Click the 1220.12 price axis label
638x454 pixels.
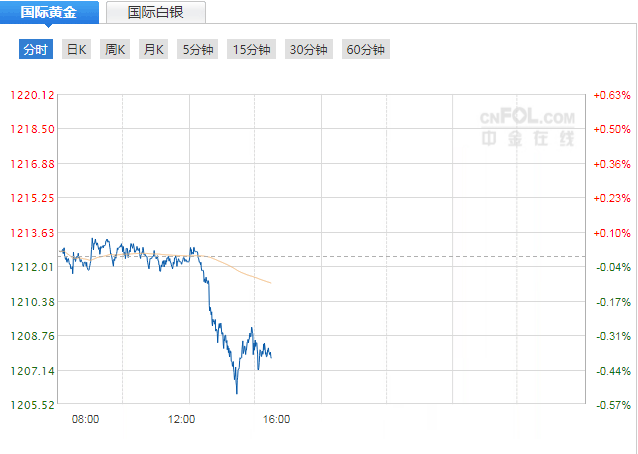32,95
